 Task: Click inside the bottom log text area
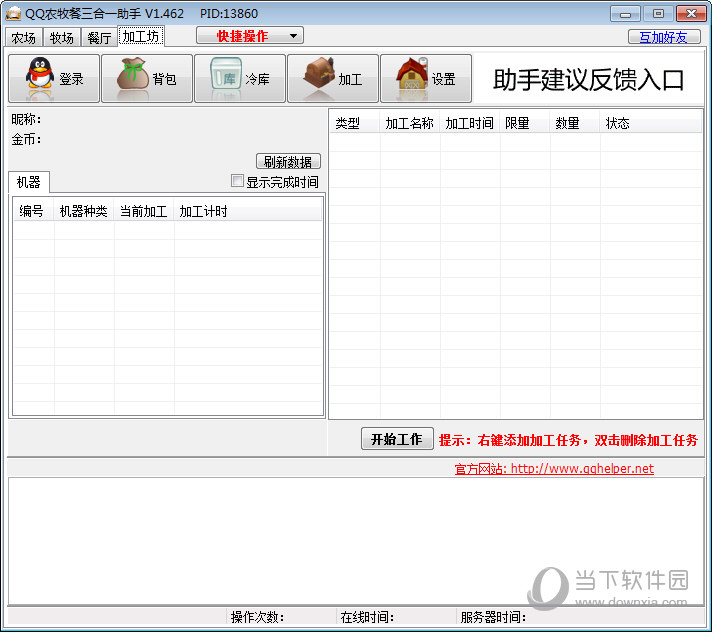[356, 540]
